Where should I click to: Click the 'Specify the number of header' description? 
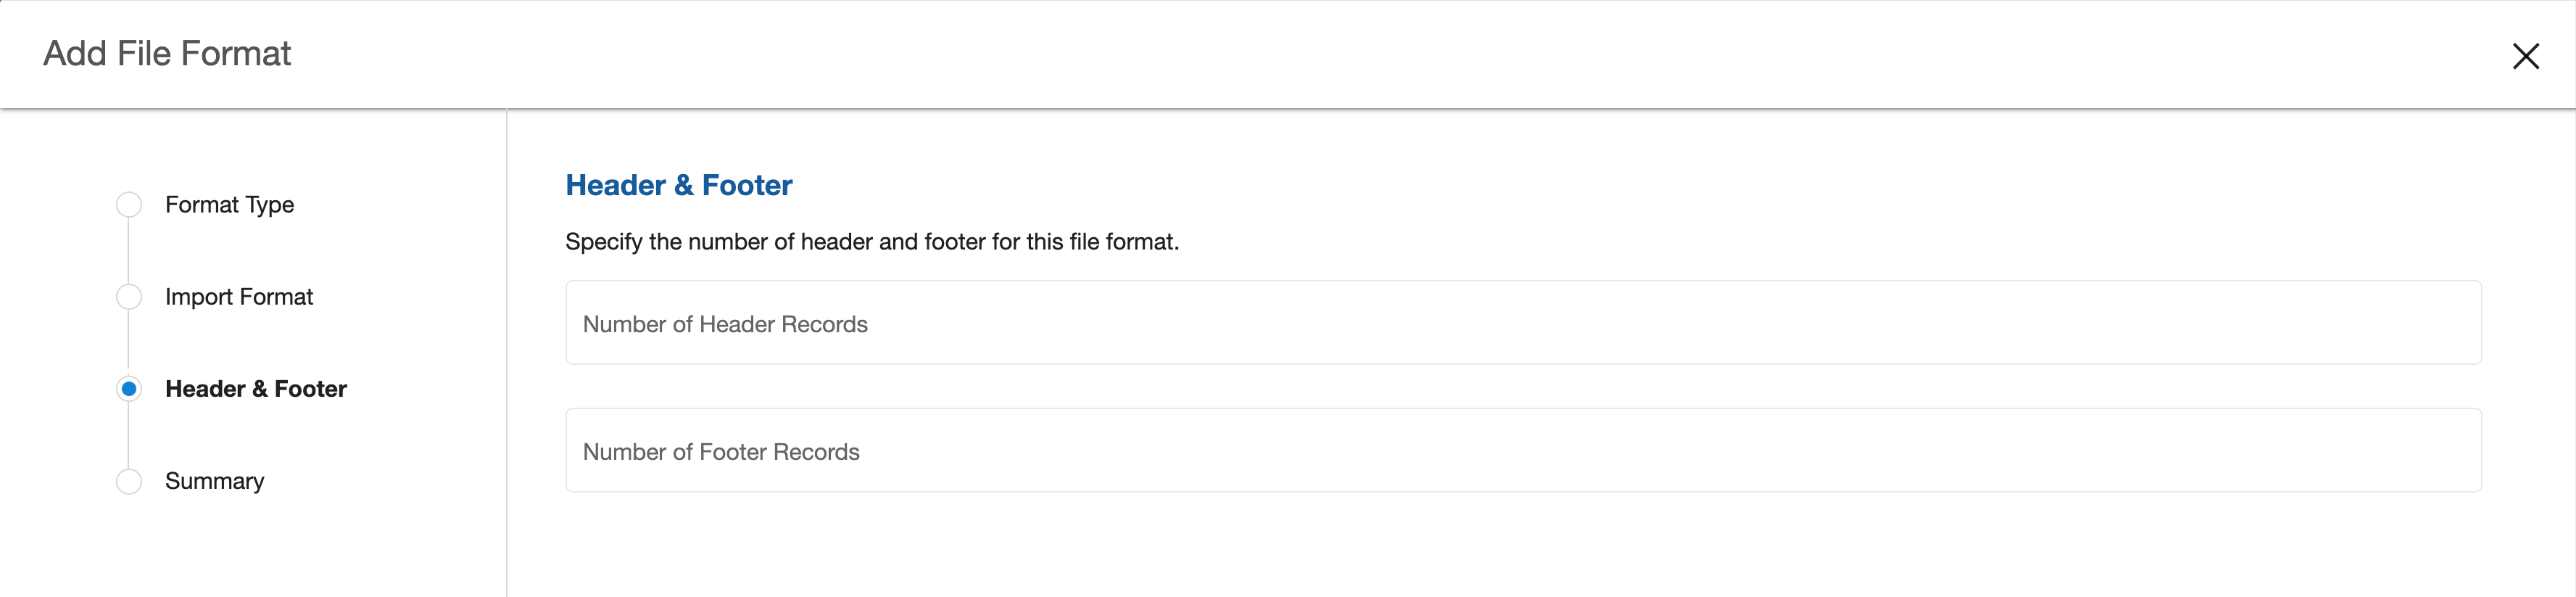(x=871, y=242)
